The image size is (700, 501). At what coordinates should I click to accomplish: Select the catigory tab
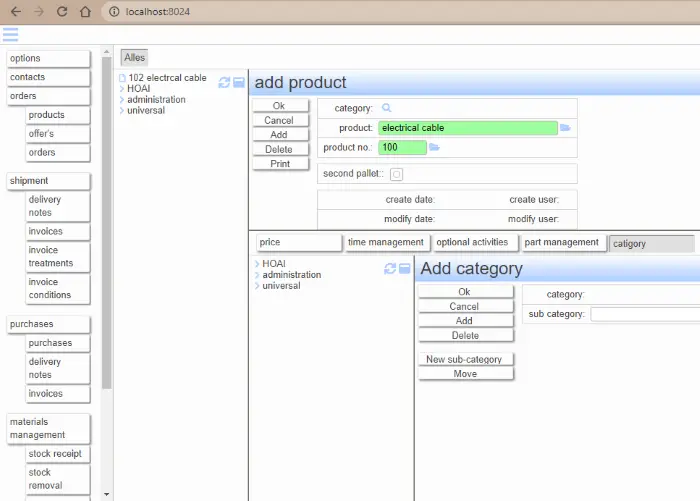(x=652, y=244)
